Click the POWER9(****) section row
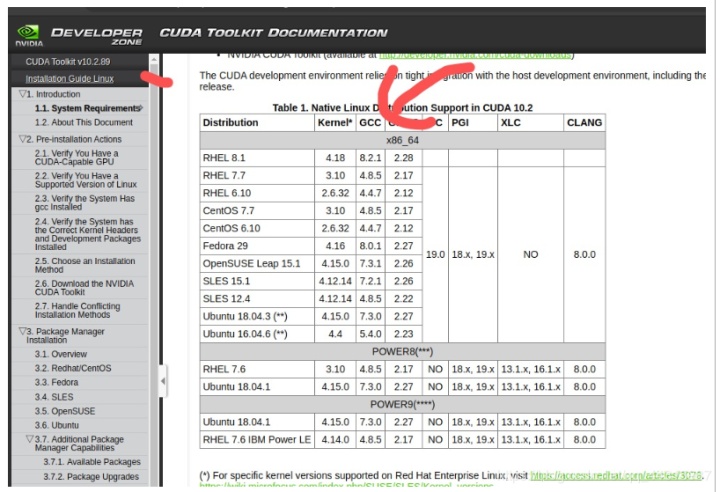Screen dimensions: 720x492 (403, 405)
